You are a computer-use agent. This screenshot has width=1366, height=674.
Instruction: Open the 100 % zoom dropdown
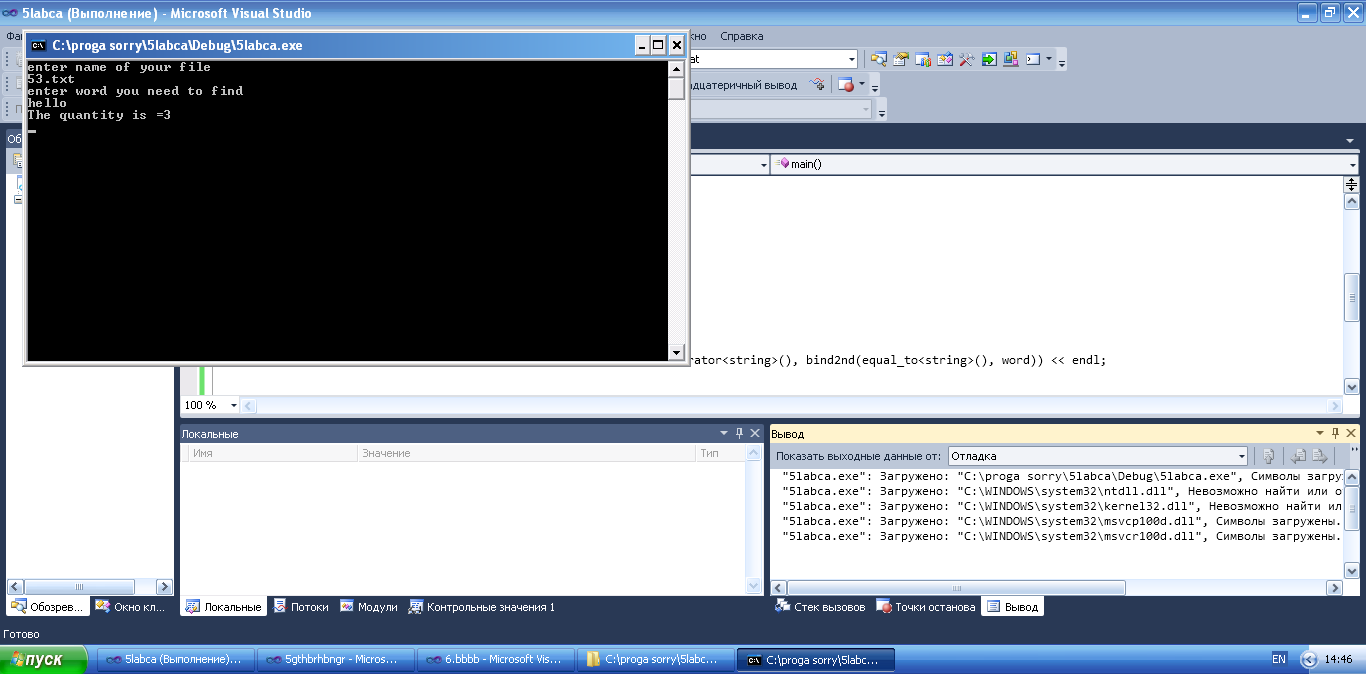click(x=234, y=405)
